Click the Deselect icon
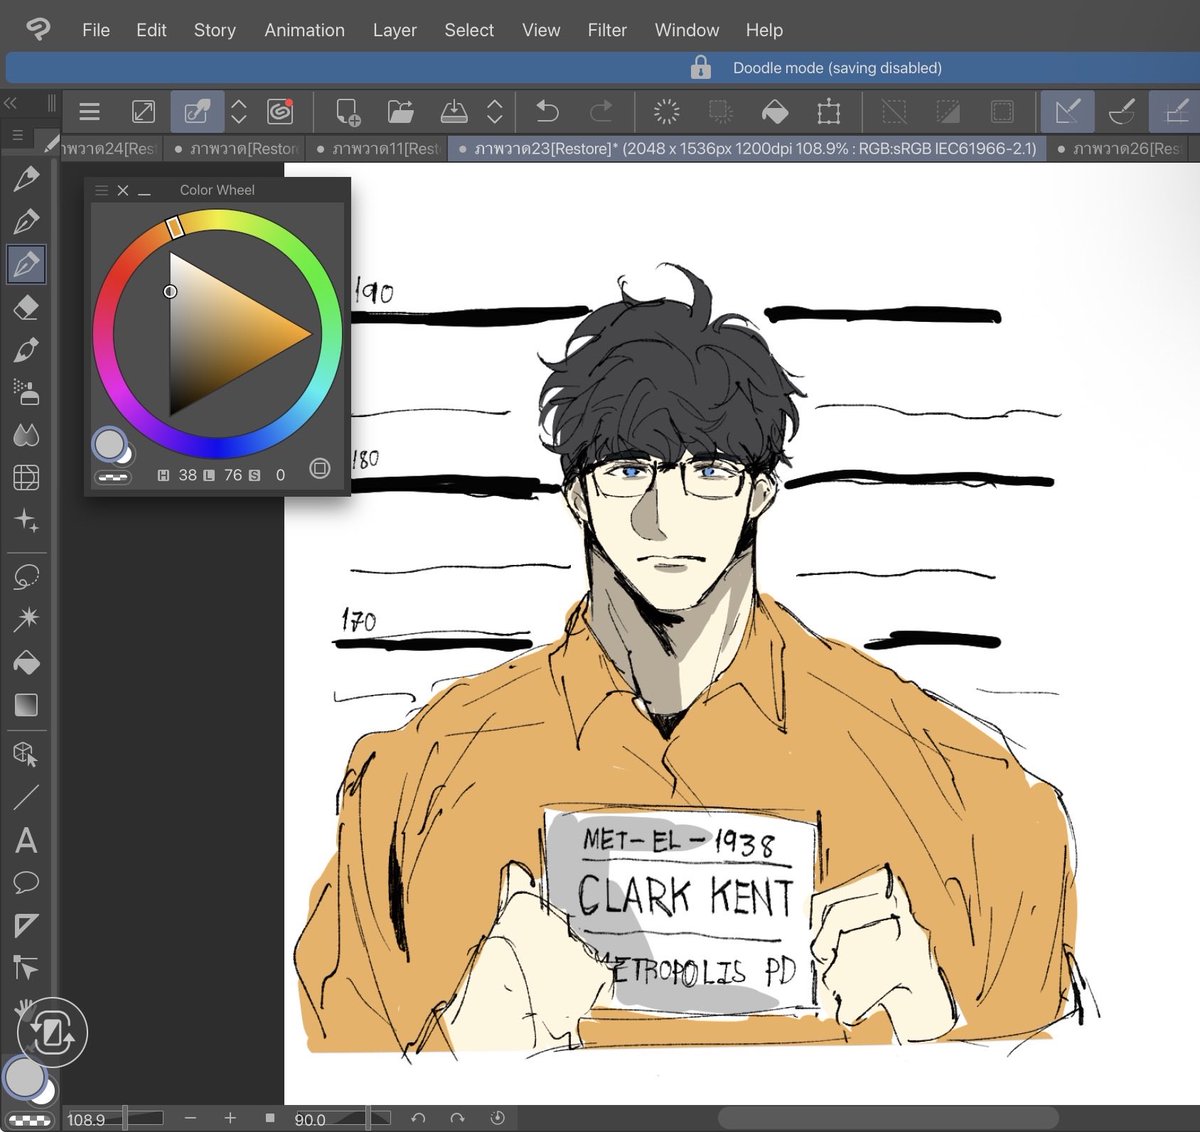The image size is (1200, 1132). point(894,112)
